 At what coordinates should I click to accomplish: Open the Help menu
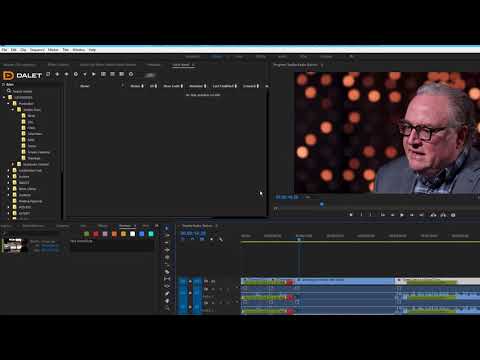click(92, 50)
